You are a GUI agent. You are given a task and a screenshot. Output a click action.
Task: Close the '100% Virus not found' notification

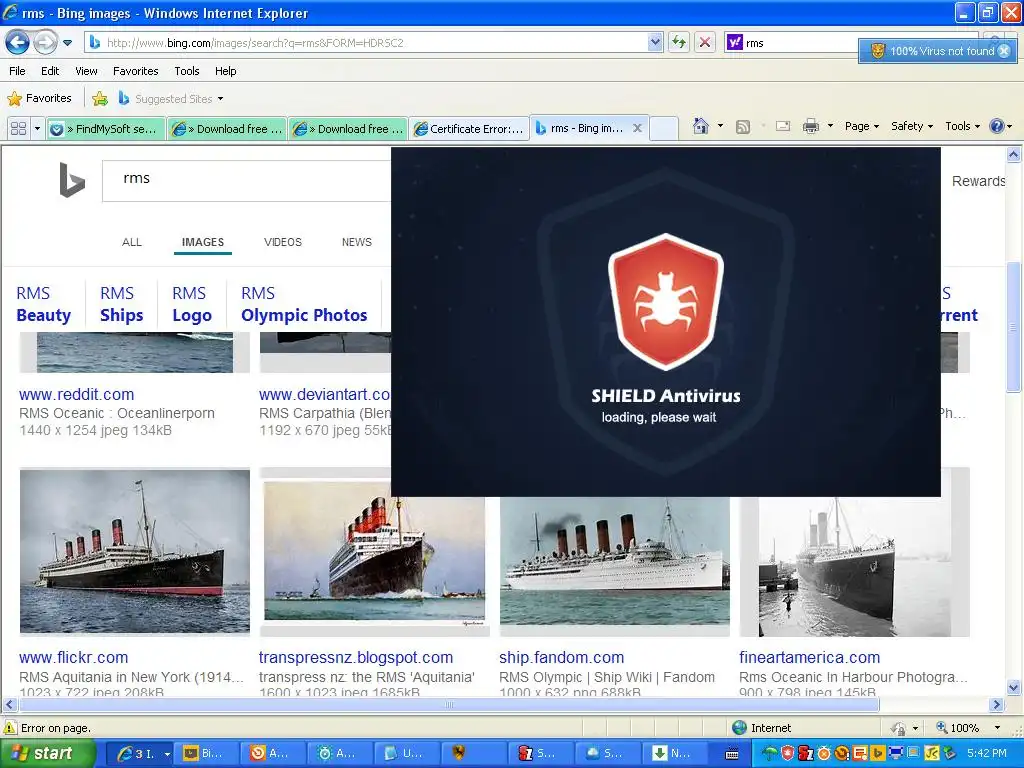pyautogui.click(x=1004, y=51)
